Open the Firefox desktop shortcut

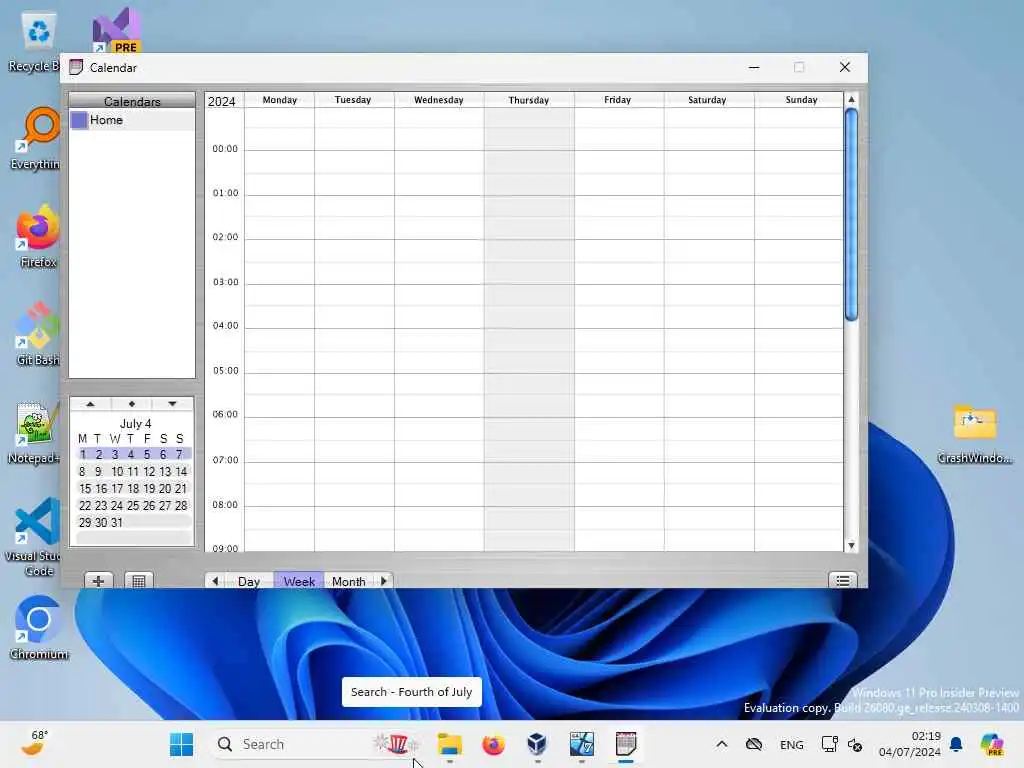[x=38, y=237]
